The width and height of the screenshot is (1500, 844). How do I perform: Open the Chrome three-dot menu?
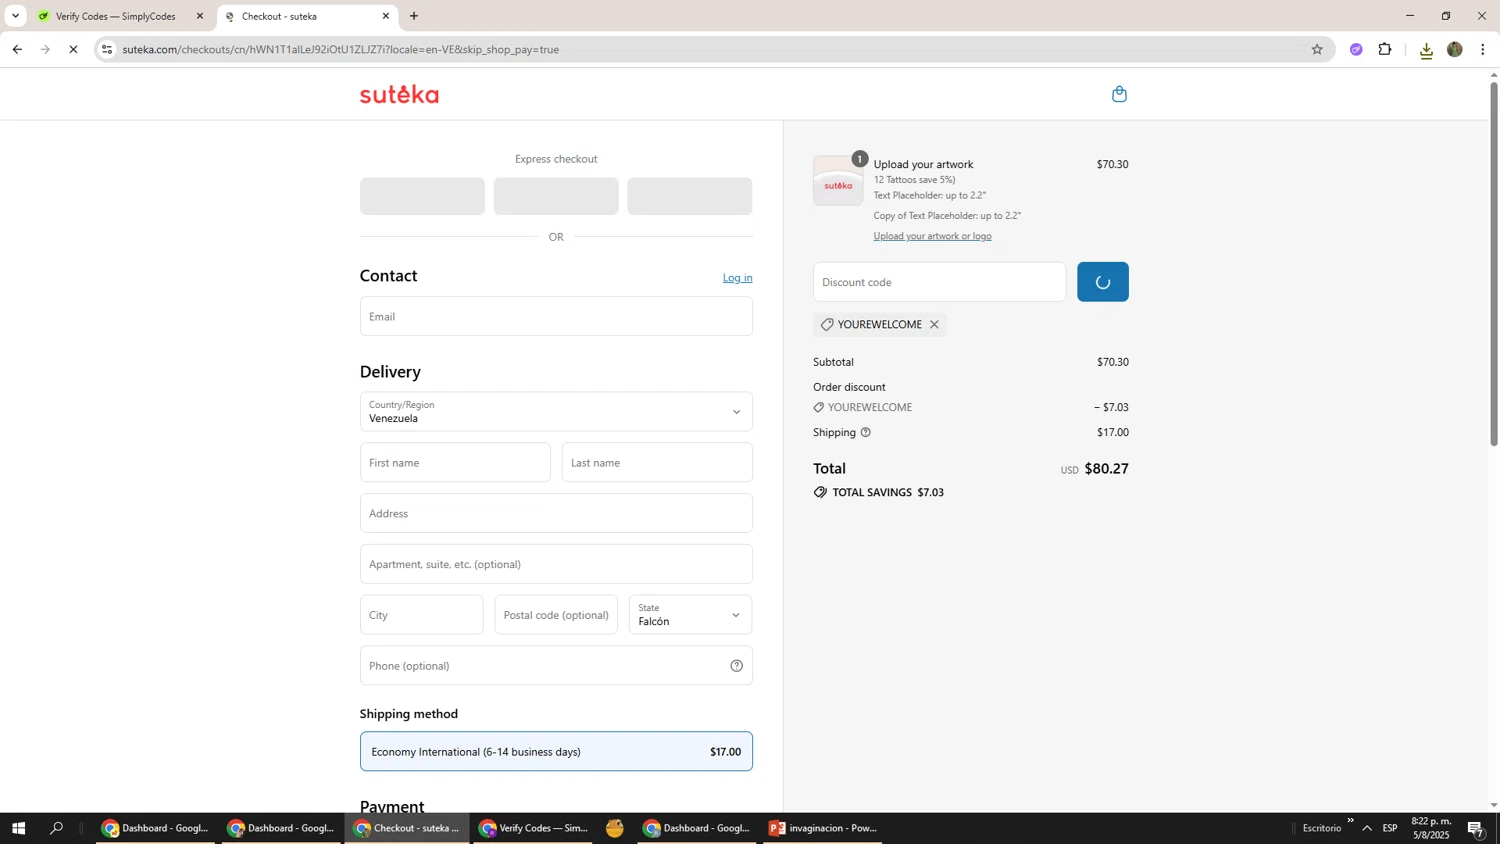tap(1482, 49)
